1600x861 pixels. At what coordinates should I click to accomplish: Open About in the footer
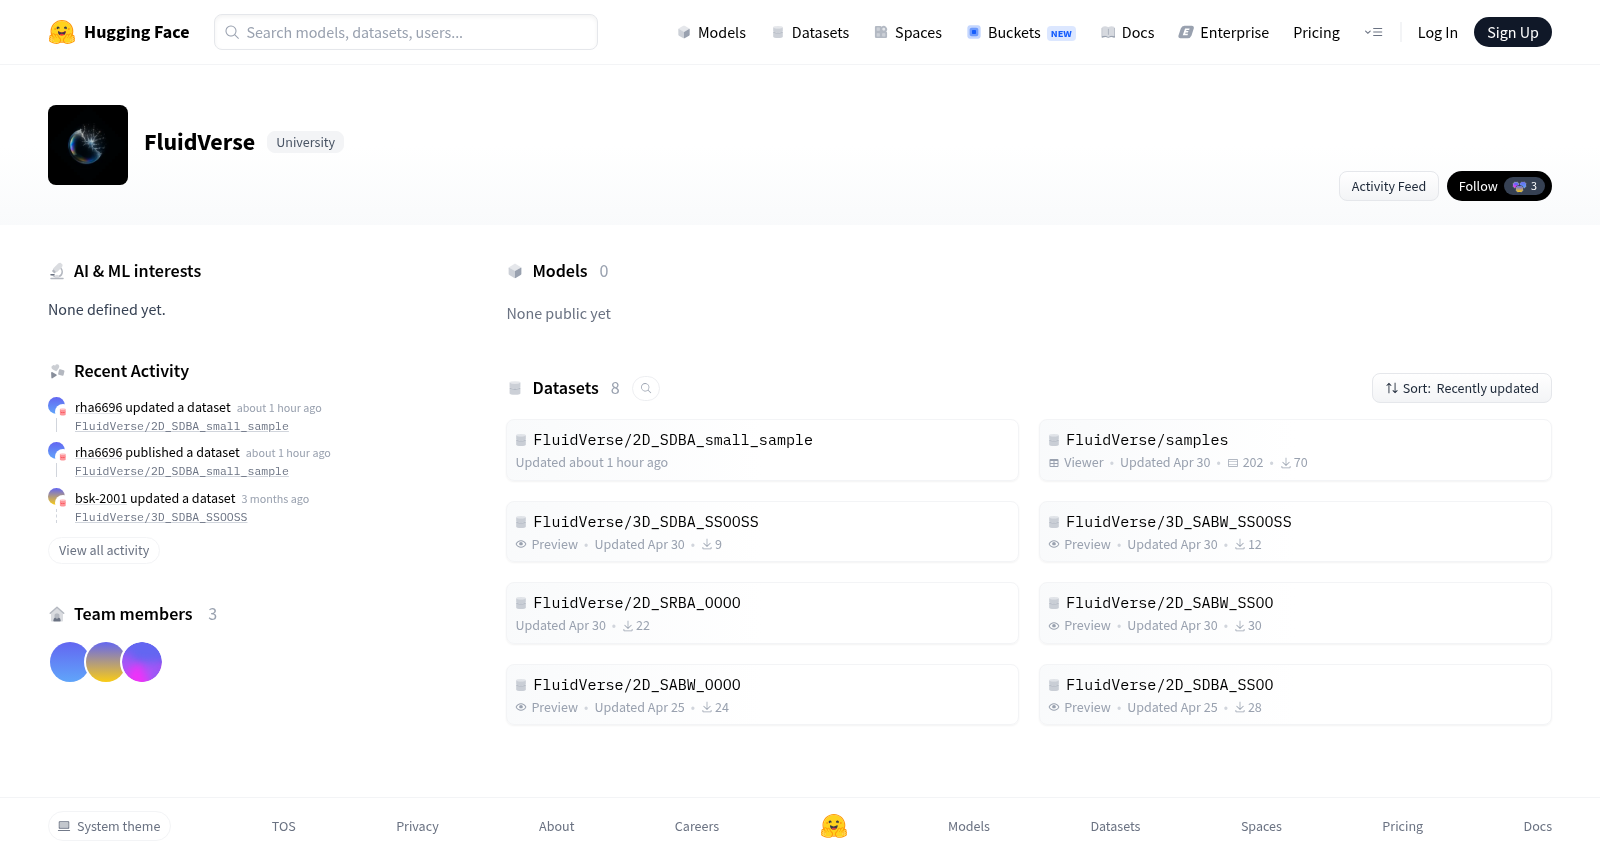(556, 826)
